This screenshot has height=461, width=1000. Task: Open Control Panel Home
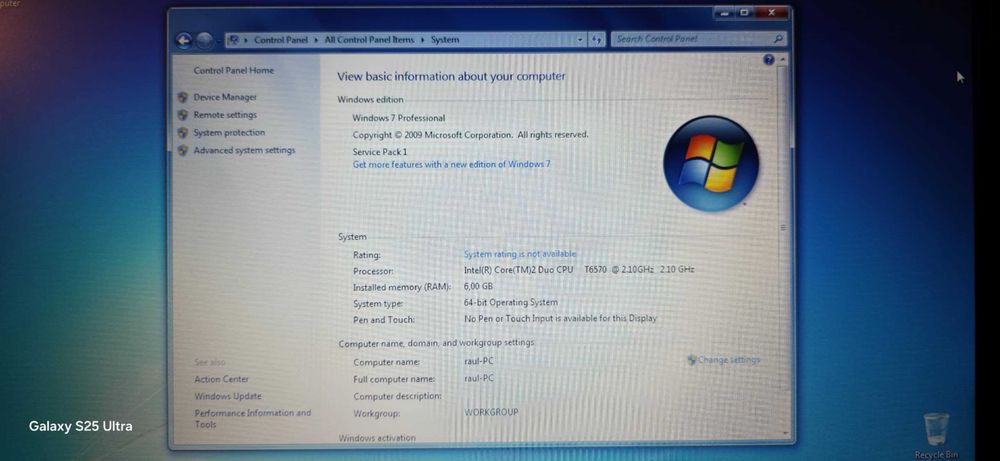click(233, 71)
